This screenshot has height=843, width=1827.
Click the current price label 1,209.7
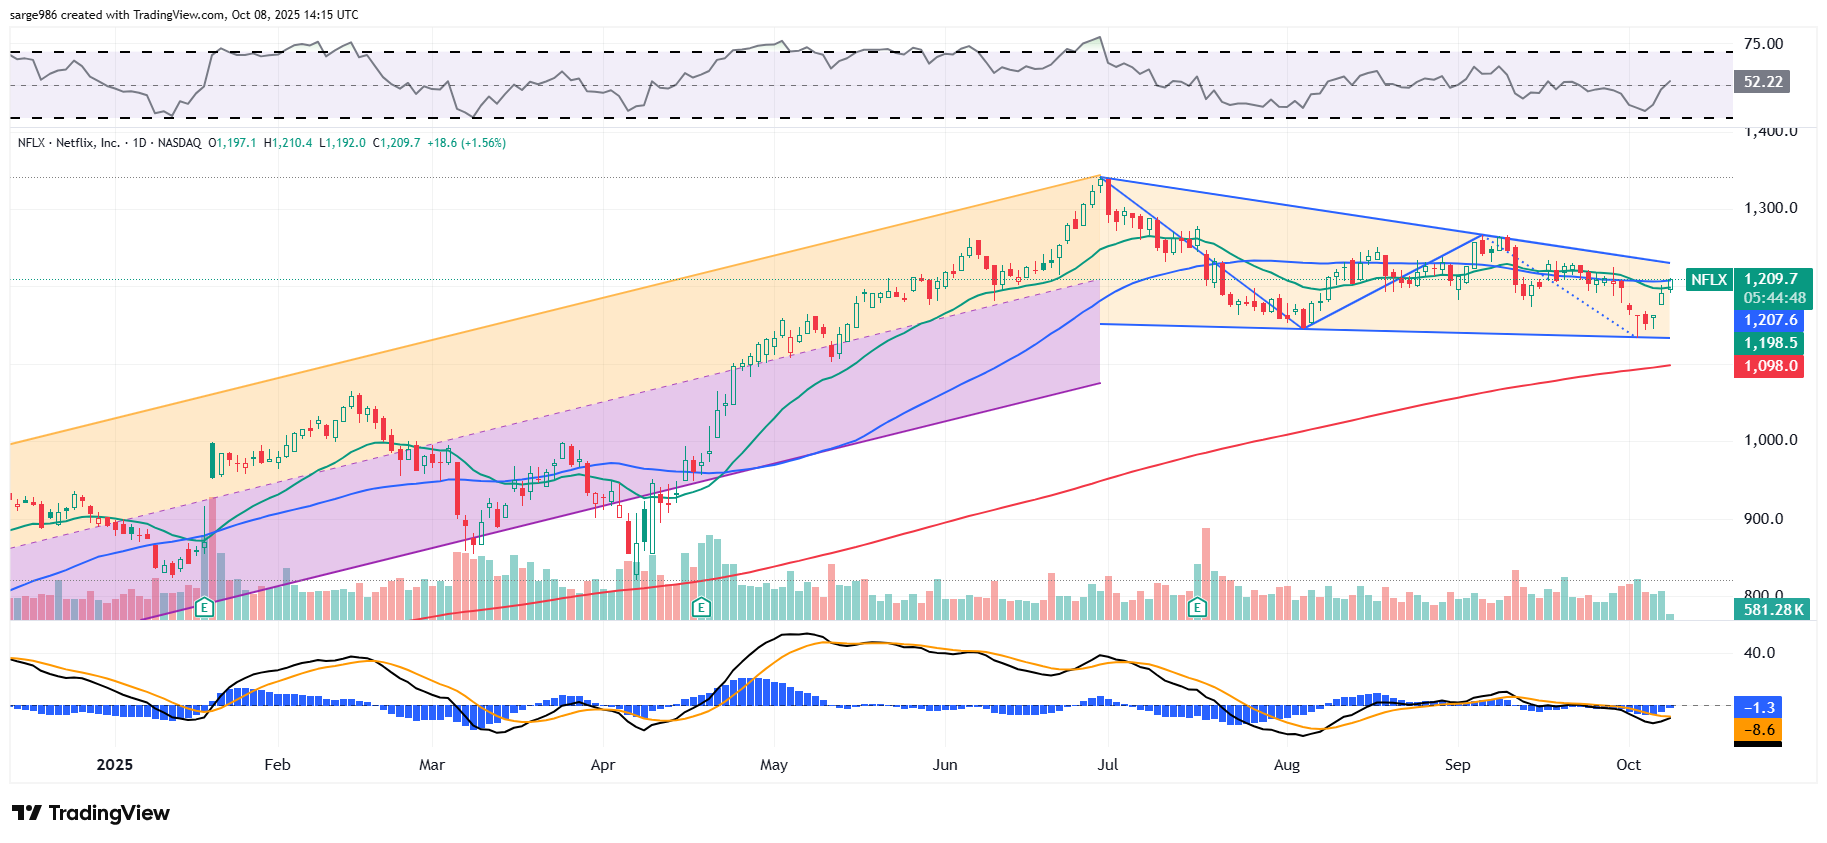(x=1770, y=279)
